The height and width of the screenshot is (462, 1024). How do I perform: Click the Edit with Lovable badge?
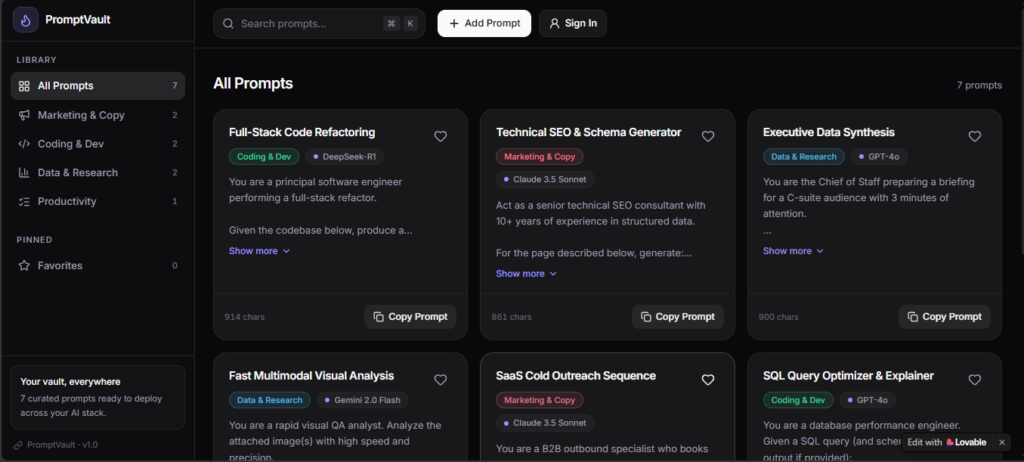click(x=947, y=442)
